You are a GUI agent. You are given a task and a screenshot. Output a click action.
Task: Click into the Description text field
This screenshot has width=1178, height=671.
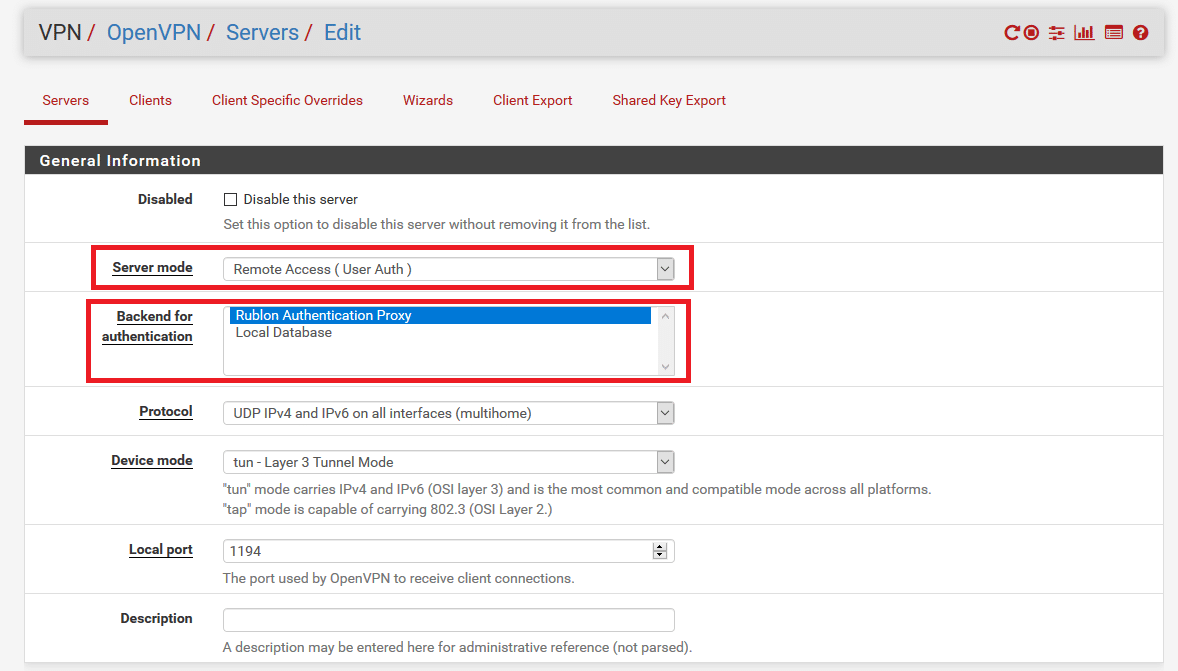[x=448, y=620]
